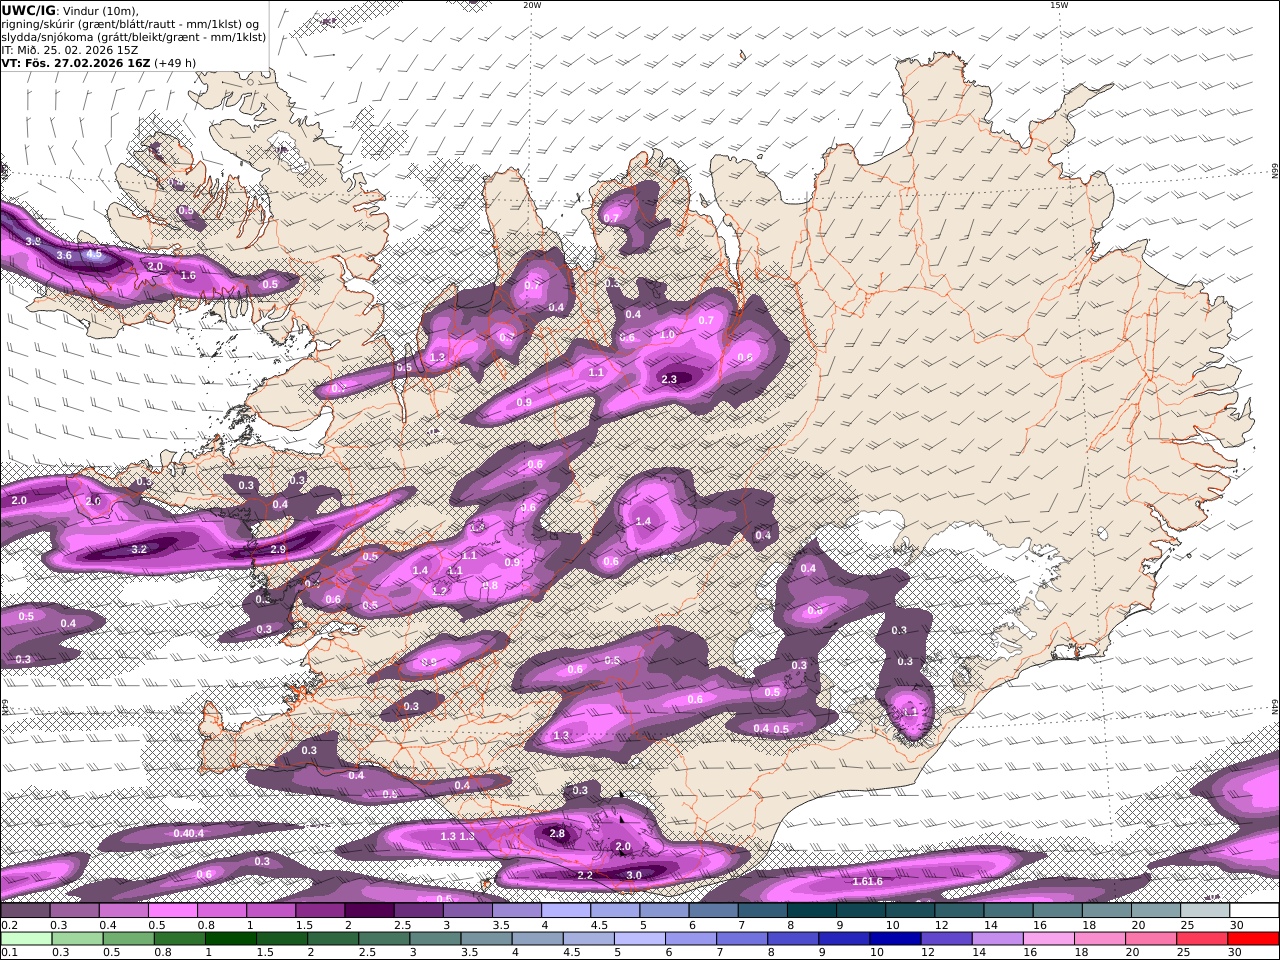Pick the bottom-row purple swatch starting at 12

click(x=945, y=939)
